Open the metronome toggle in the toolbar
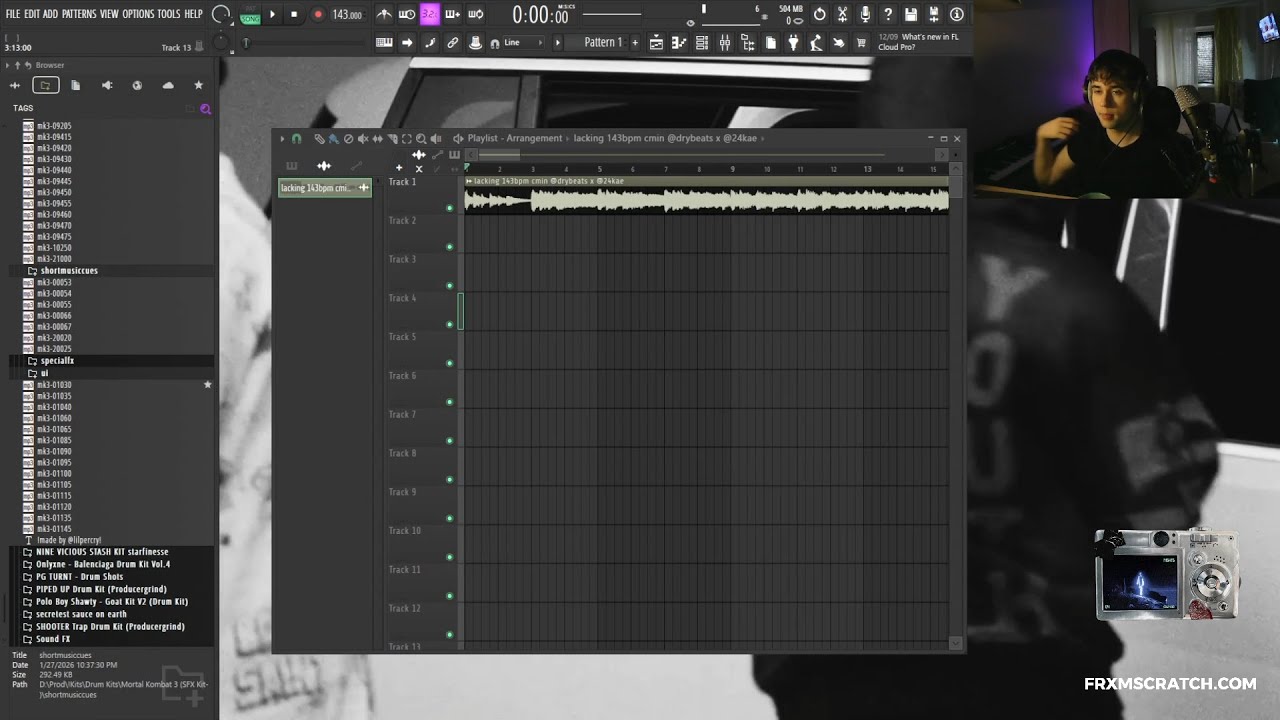Viewport: 1280px width, 720px height. tap(384, 14)
